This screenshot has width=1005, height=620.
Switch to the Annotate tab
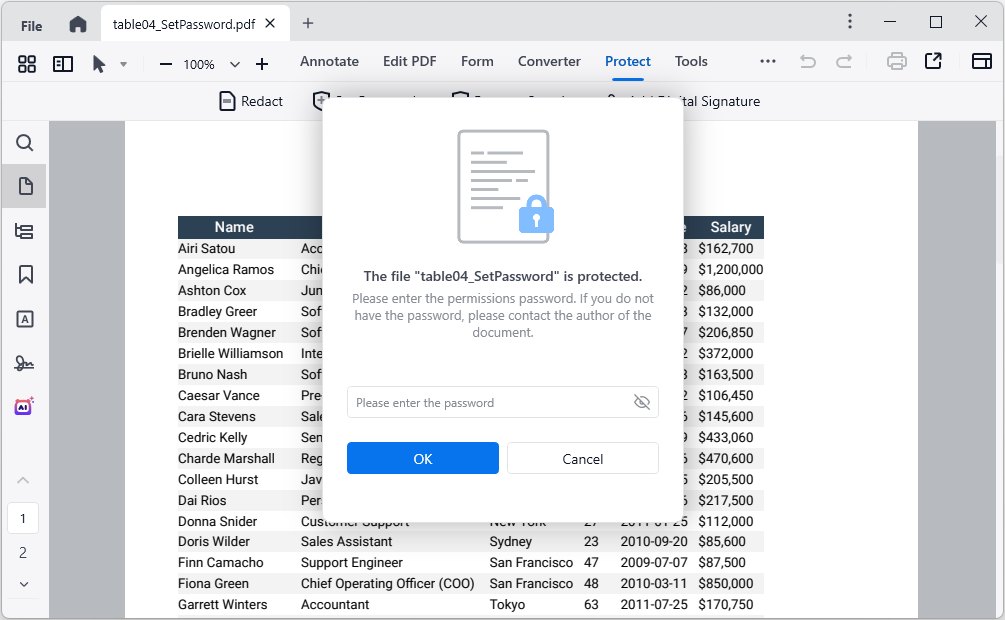tap(329, 61)
